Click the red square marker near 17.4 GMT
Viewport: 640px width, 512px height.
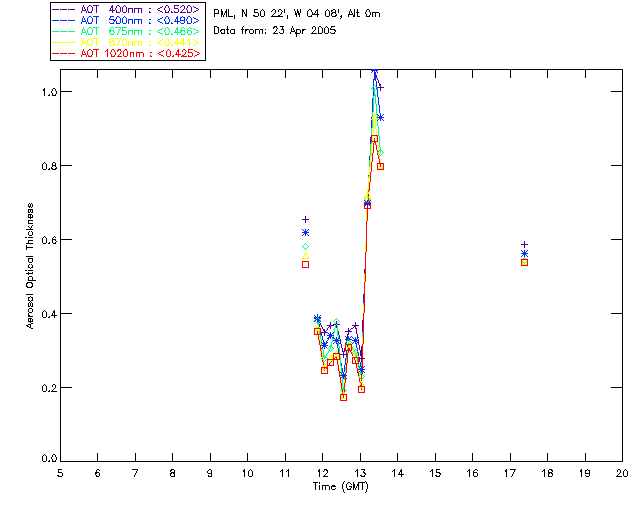[x=524, y=263]
